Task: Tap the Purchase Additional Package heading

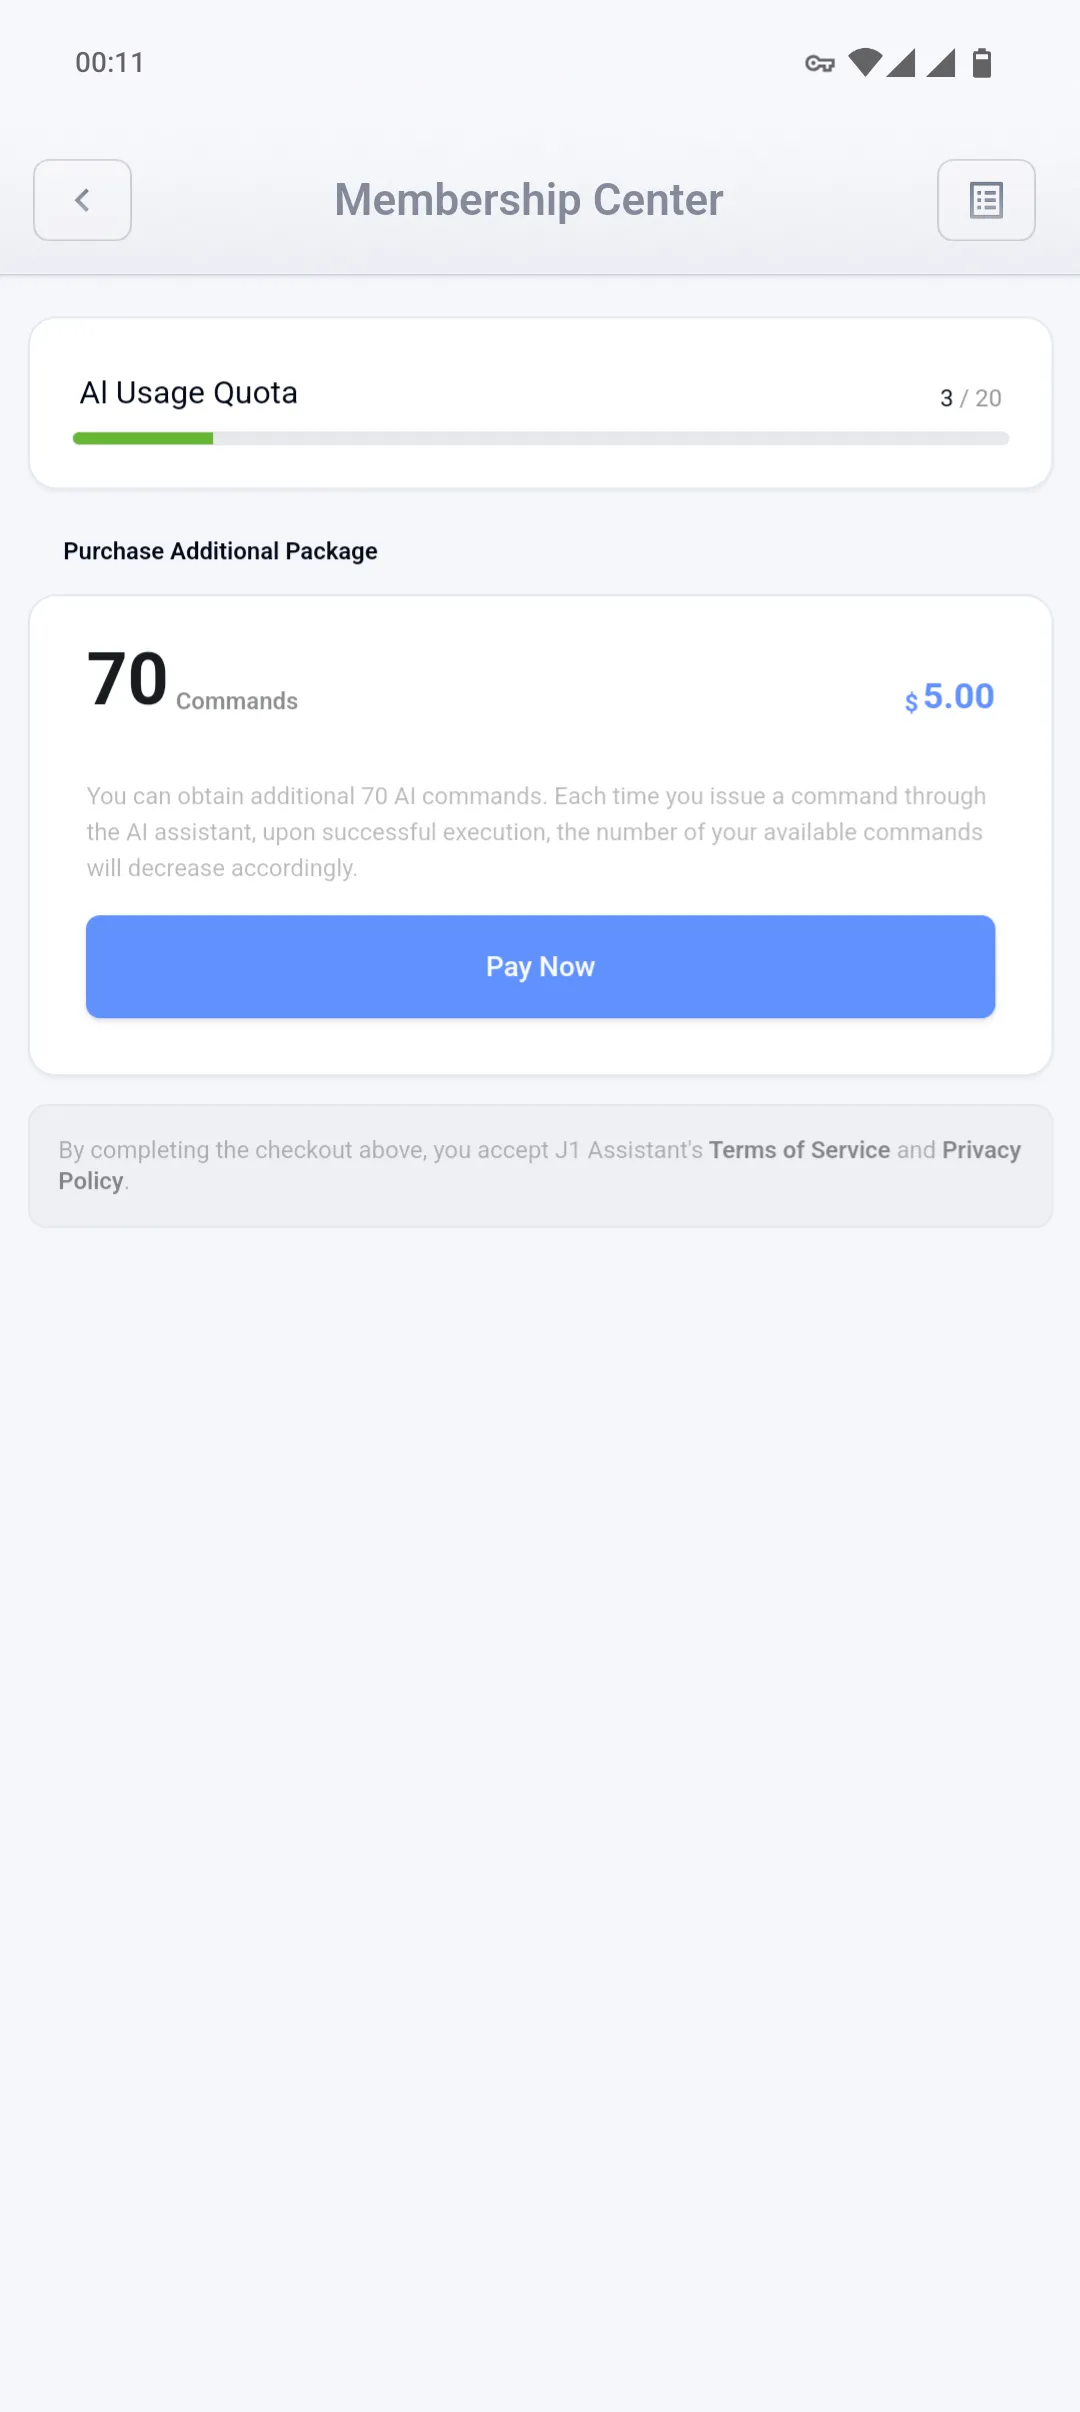Action: click(x=220, y=551)
